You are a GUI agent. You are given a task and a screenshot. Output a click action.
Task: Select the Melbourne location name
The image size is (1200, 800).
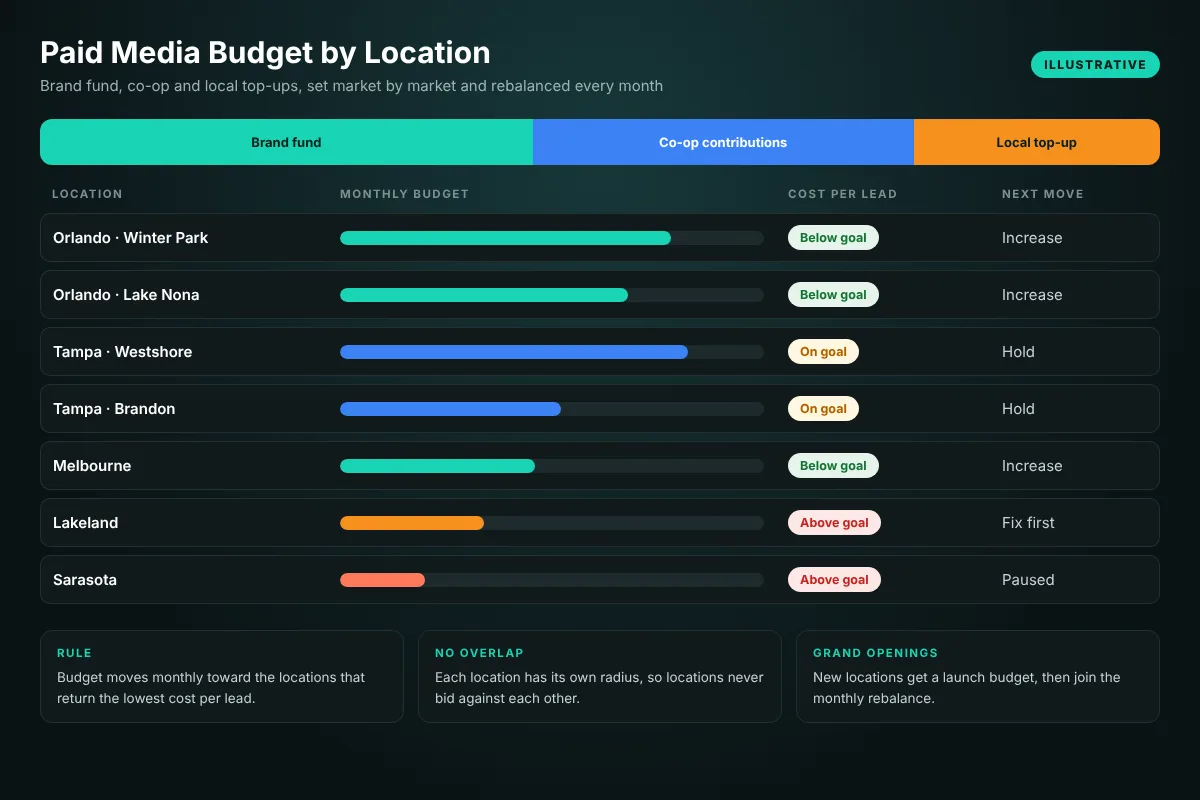coord(92,466)
